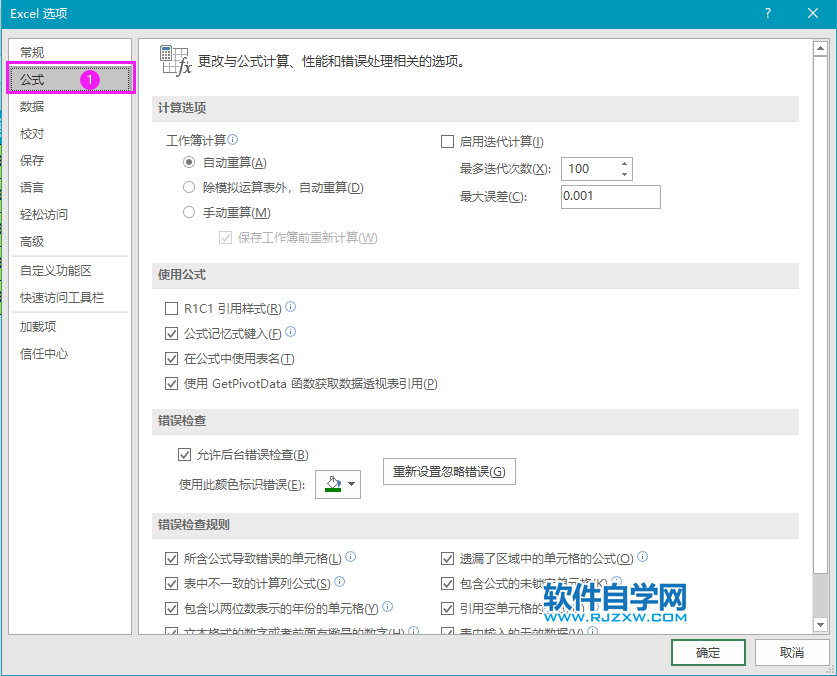Click the 确定 button to confirm
The width and height of the screenshot is (837, 676).
click(x=707, y=651)
